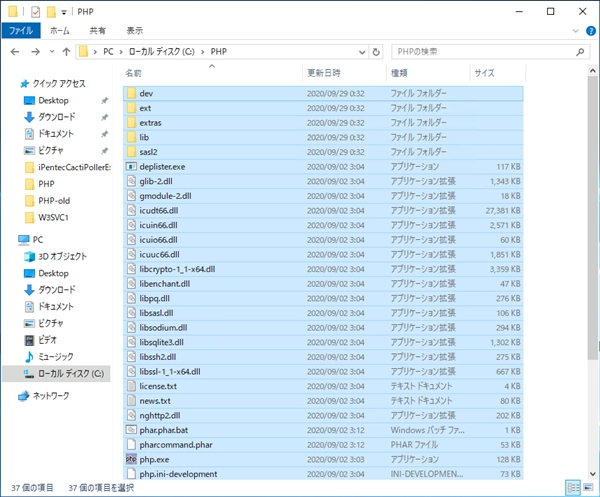This screenshot has width=600, height=497.
Task: Open Quick Access star item
Action: [x=53, y=83]
